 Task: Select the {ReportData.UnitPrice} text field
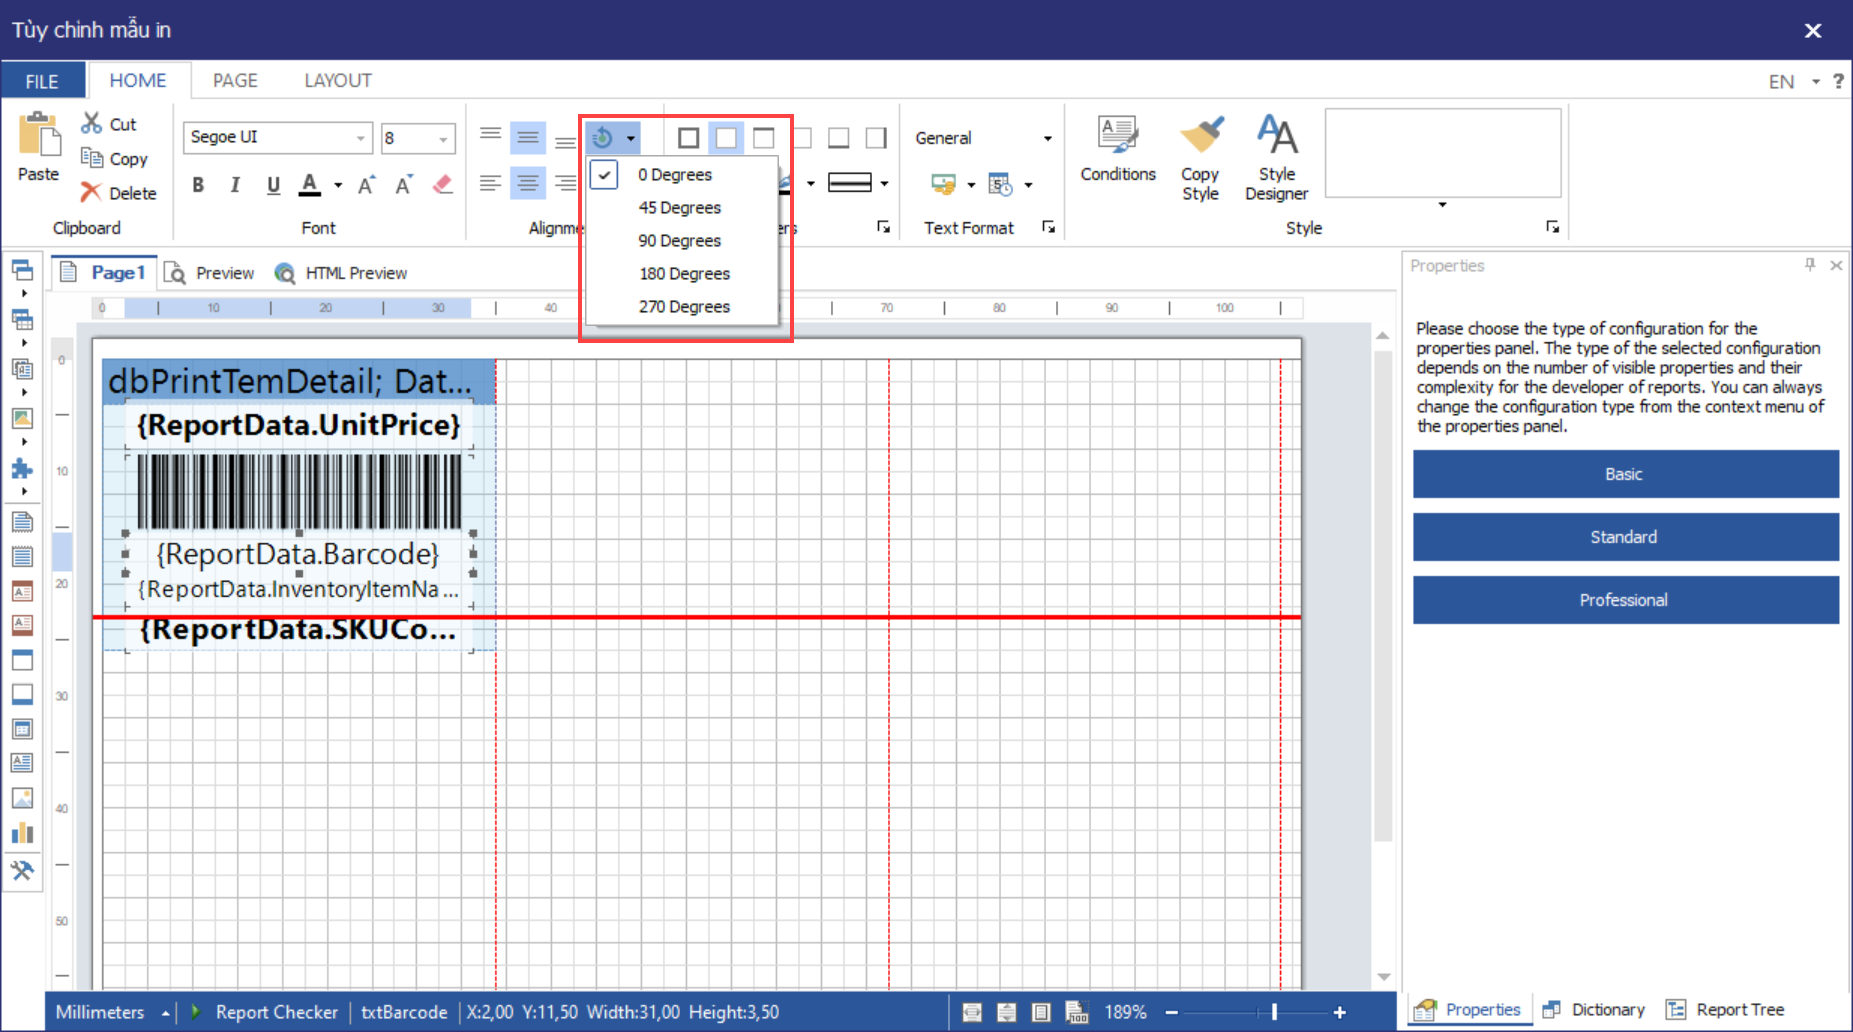(x=298, y=426)
